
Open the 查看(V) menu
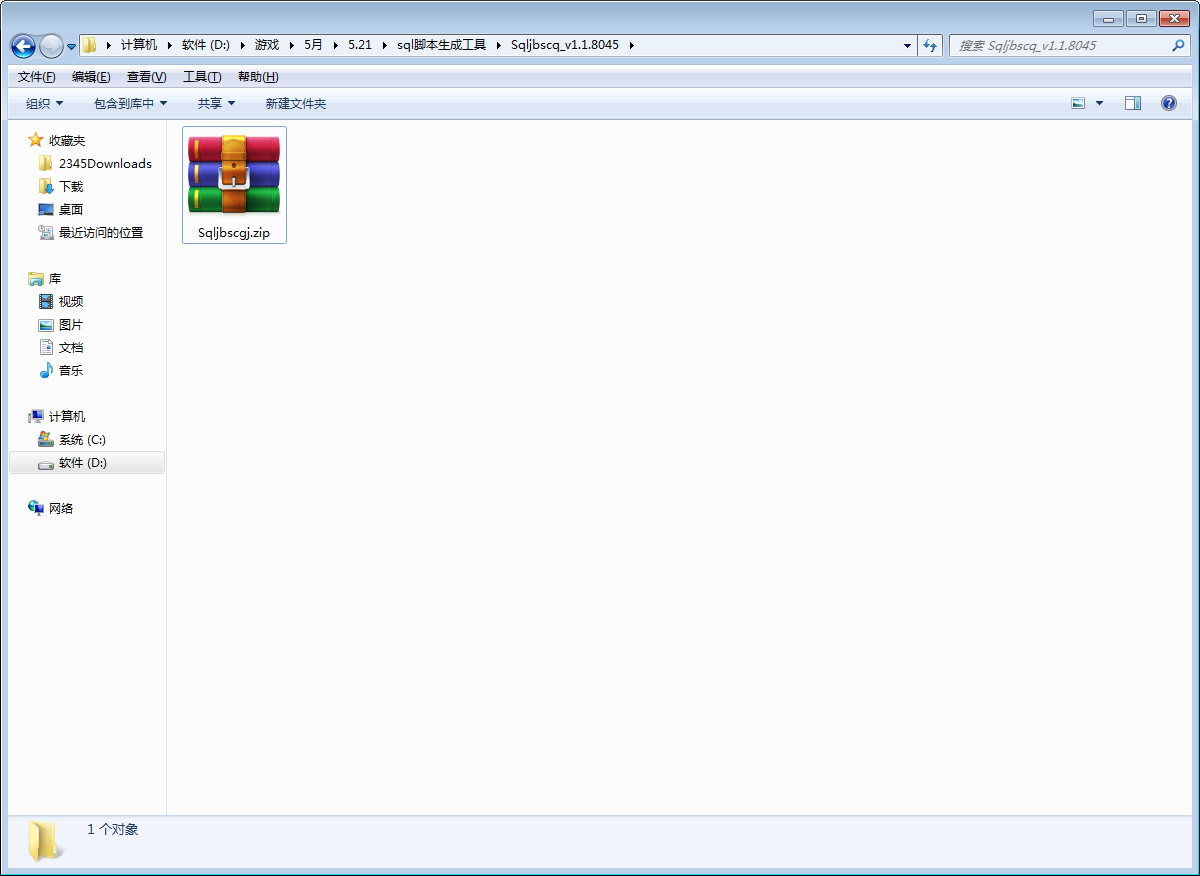click(147, 77)
